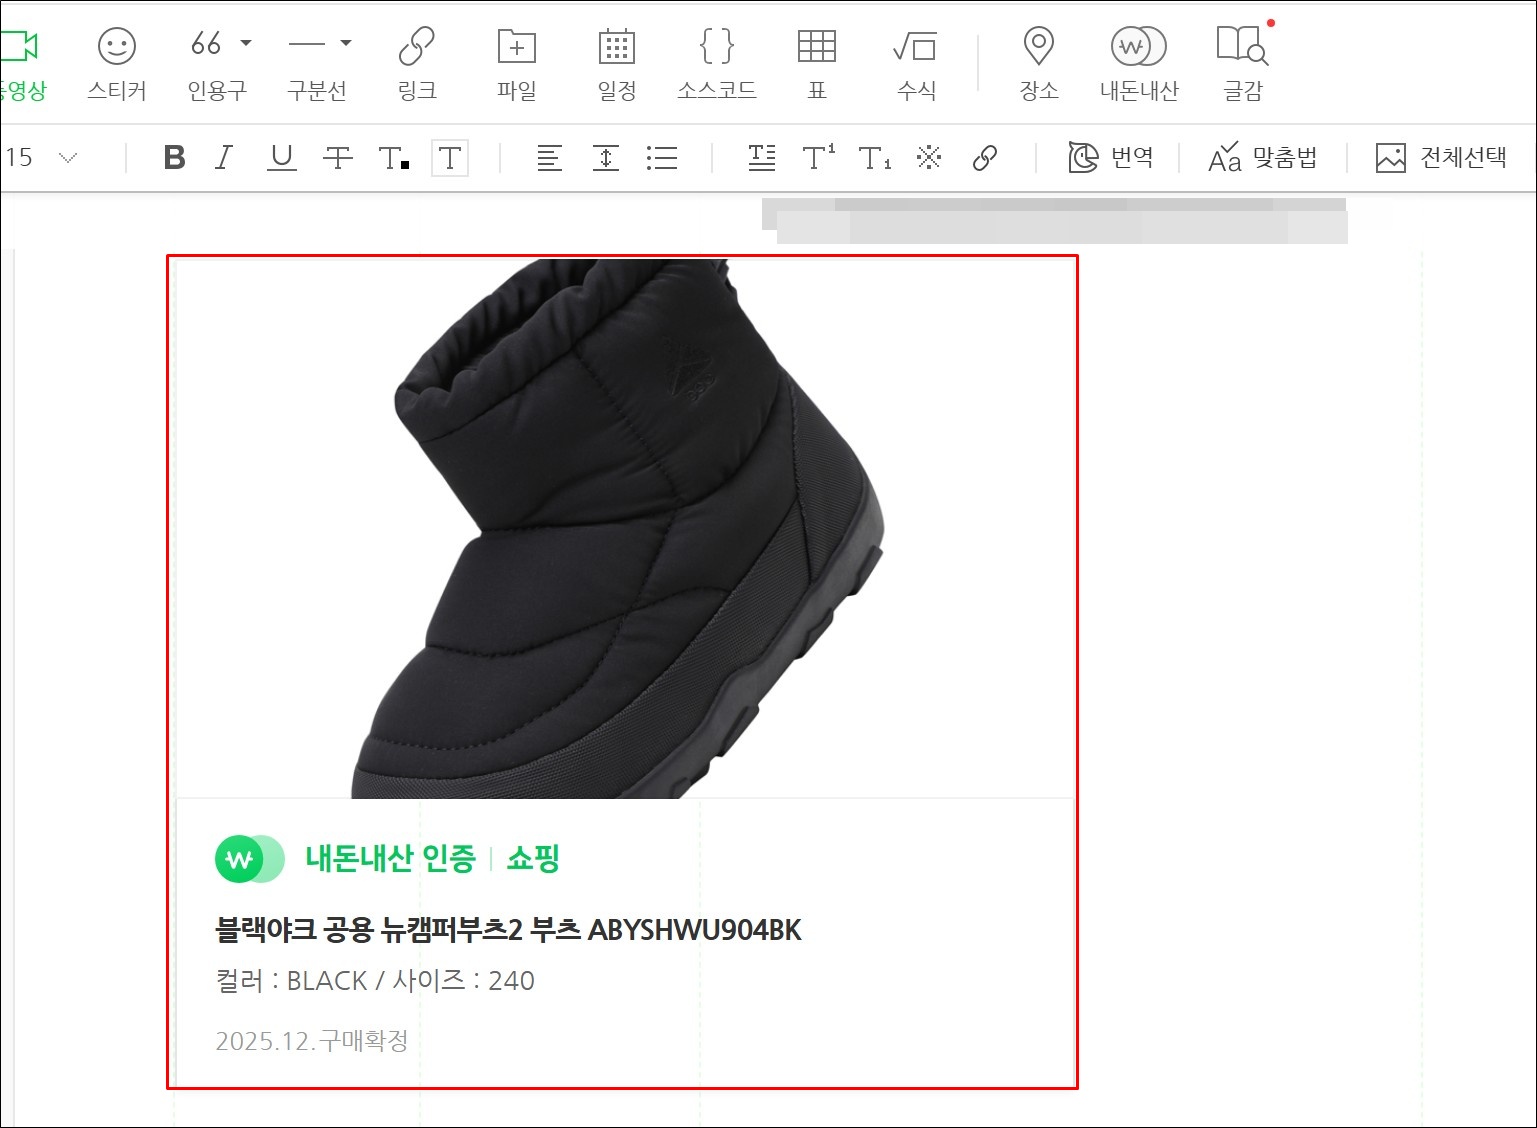Open the text alignment options

549,158
